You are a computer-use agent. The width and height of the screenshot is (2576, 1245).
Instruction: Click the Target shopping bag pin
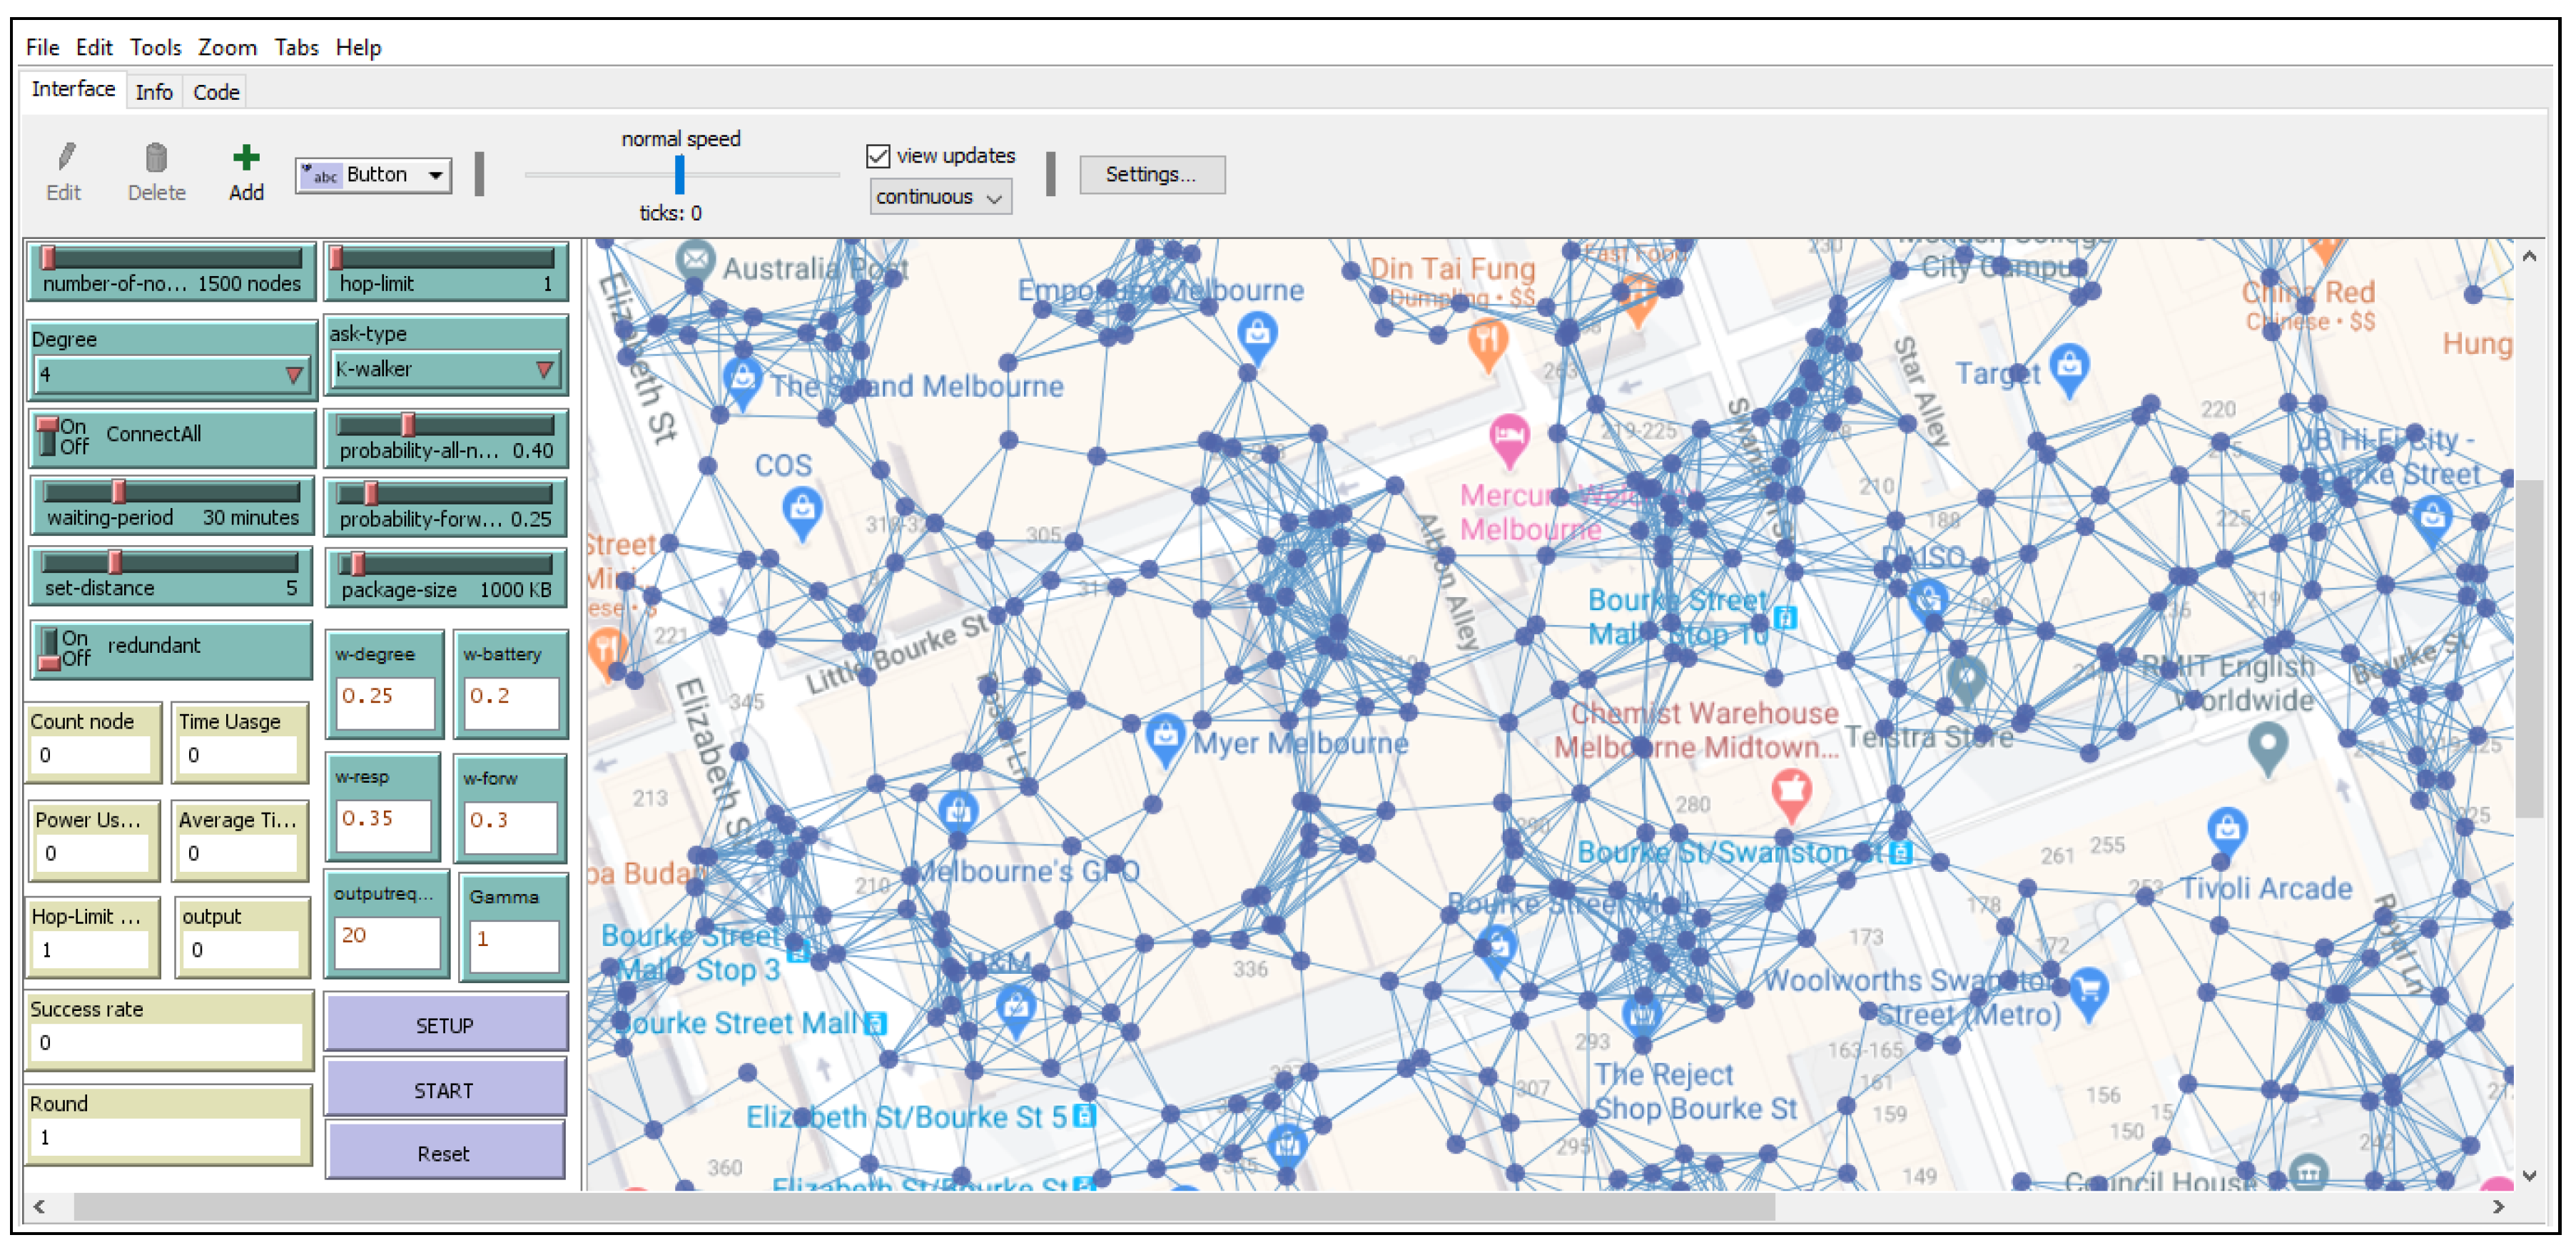(x=2069, y=364)
